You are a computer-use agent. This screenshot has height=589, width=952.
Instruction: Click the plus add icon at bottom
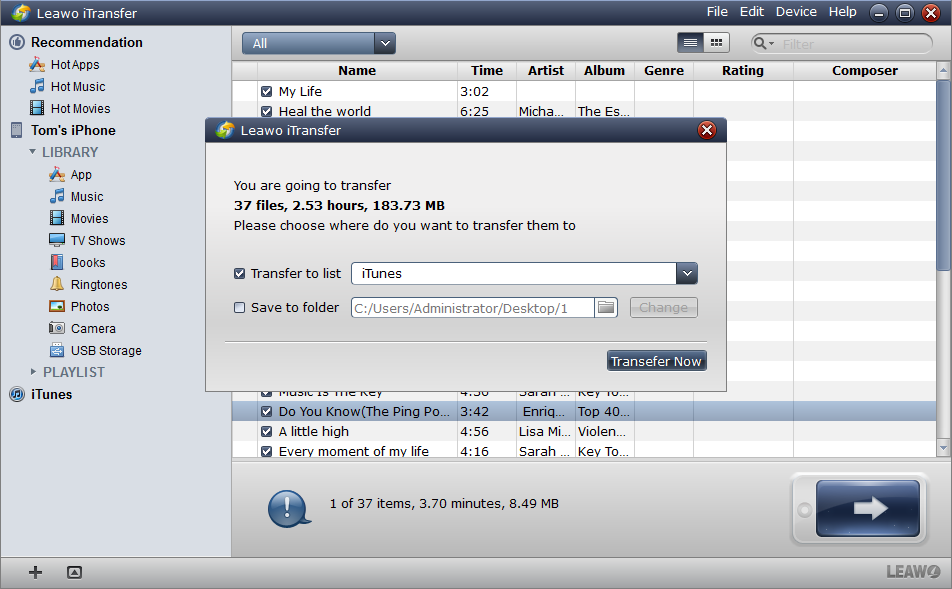35,572
